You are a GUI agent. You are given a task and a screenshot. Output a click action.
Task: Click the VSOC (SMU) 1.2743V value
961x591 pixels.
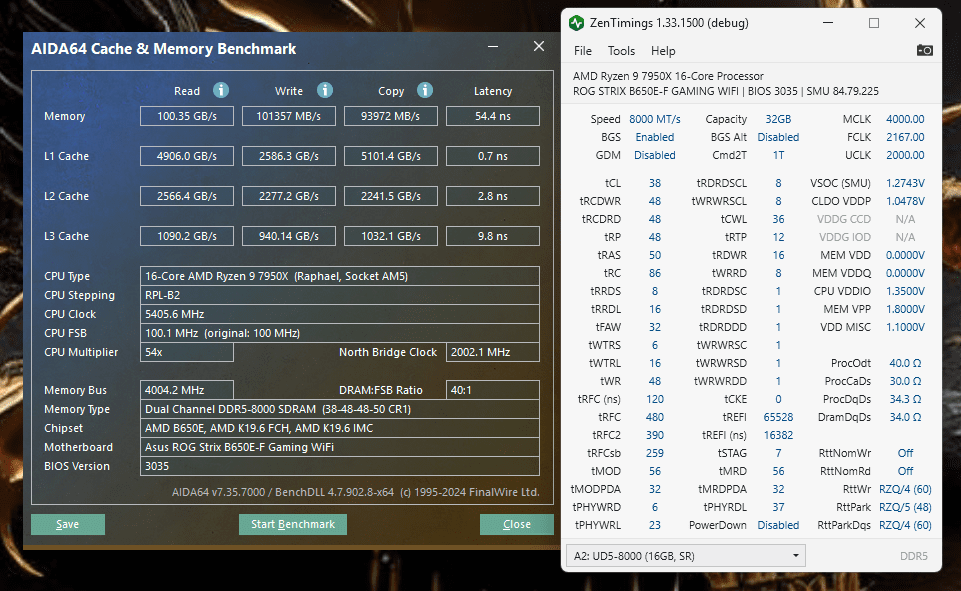(x=905, y=183)
